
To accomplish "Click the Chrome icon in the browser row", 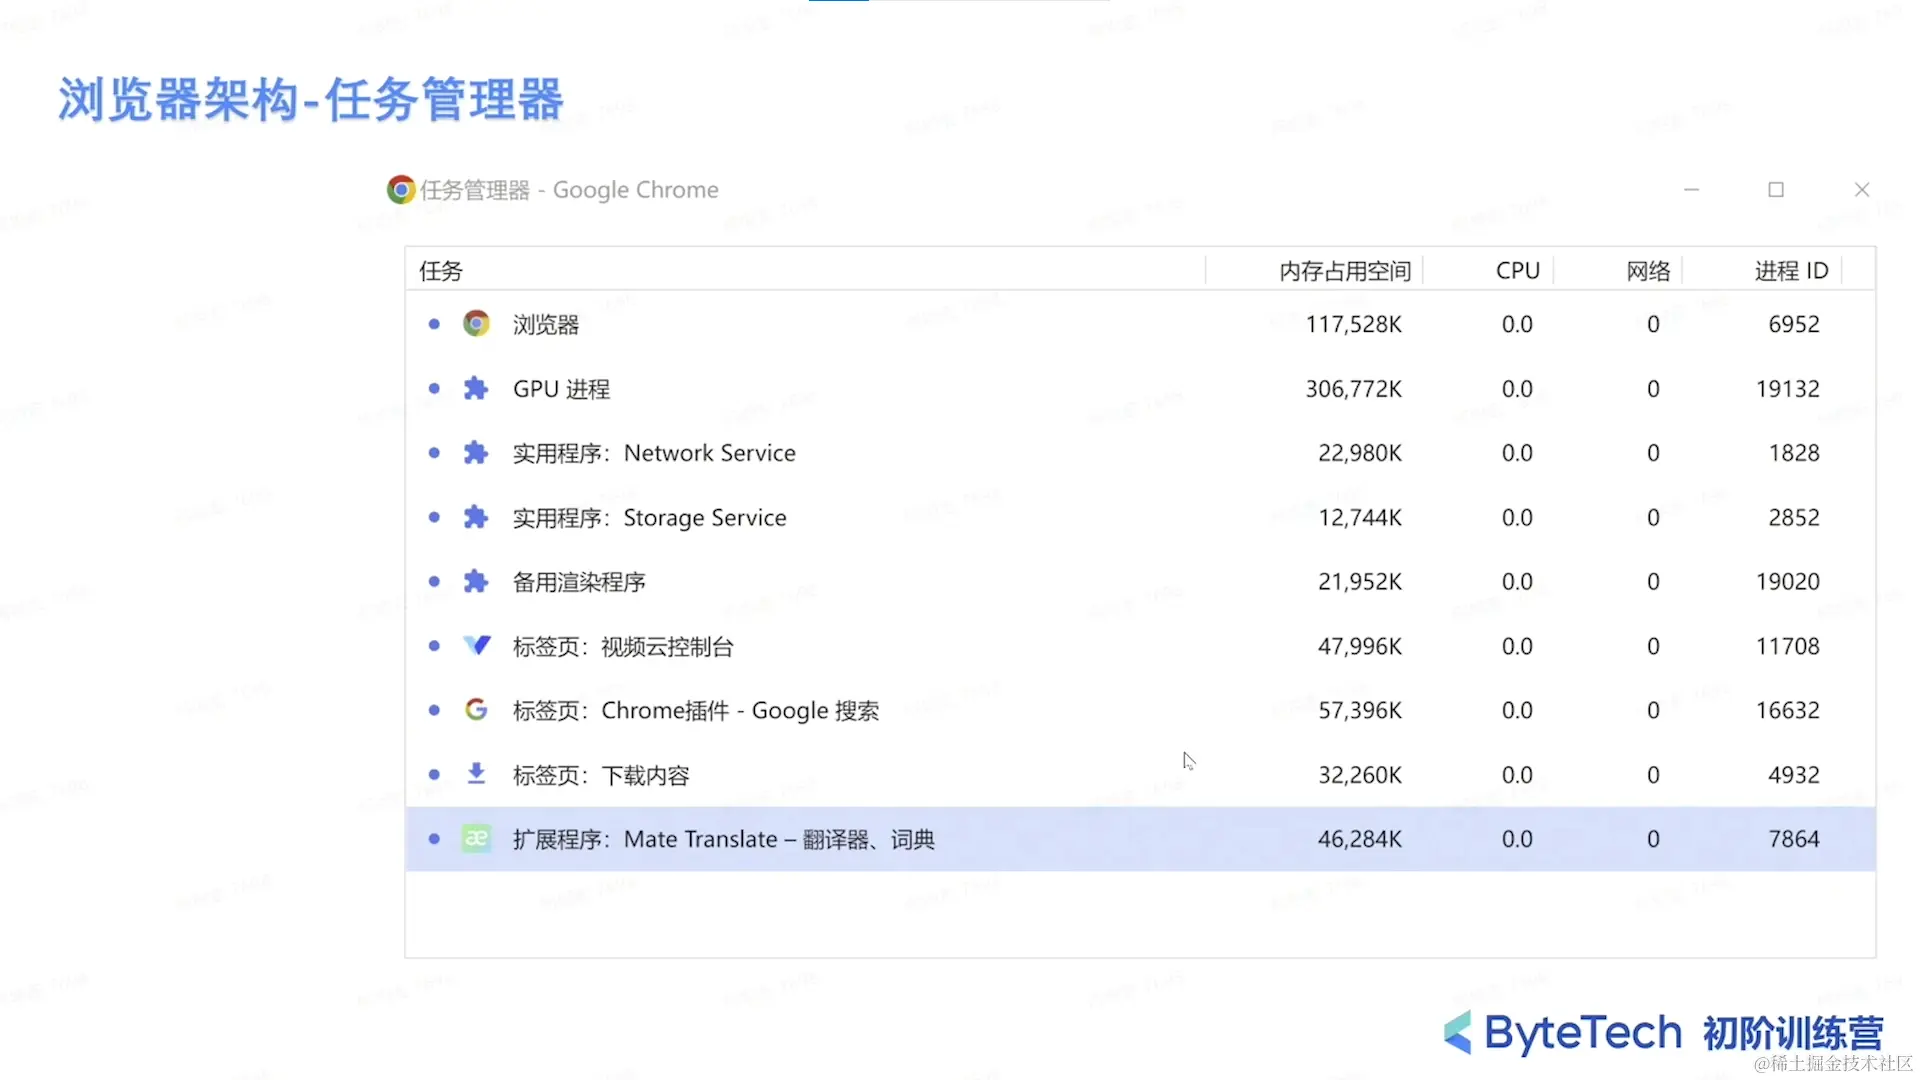I will point(476,324).
